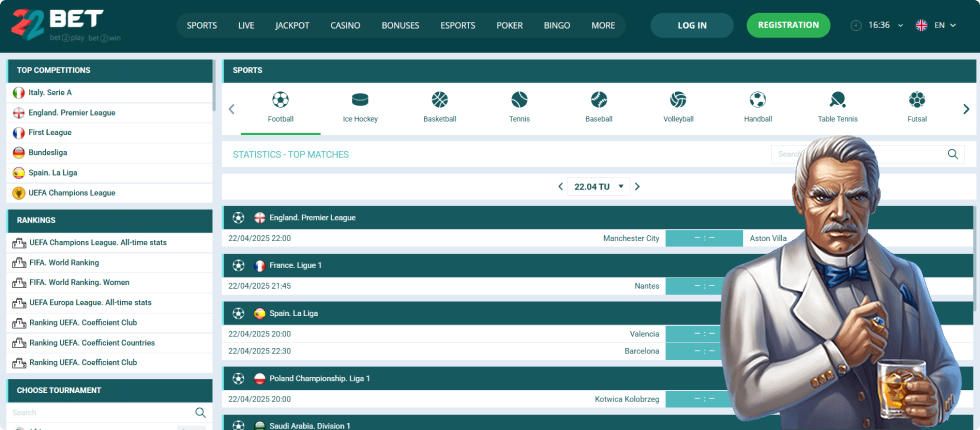980x430 pixels.
Task: Open the CASINO menu
Action: point(346,26)
